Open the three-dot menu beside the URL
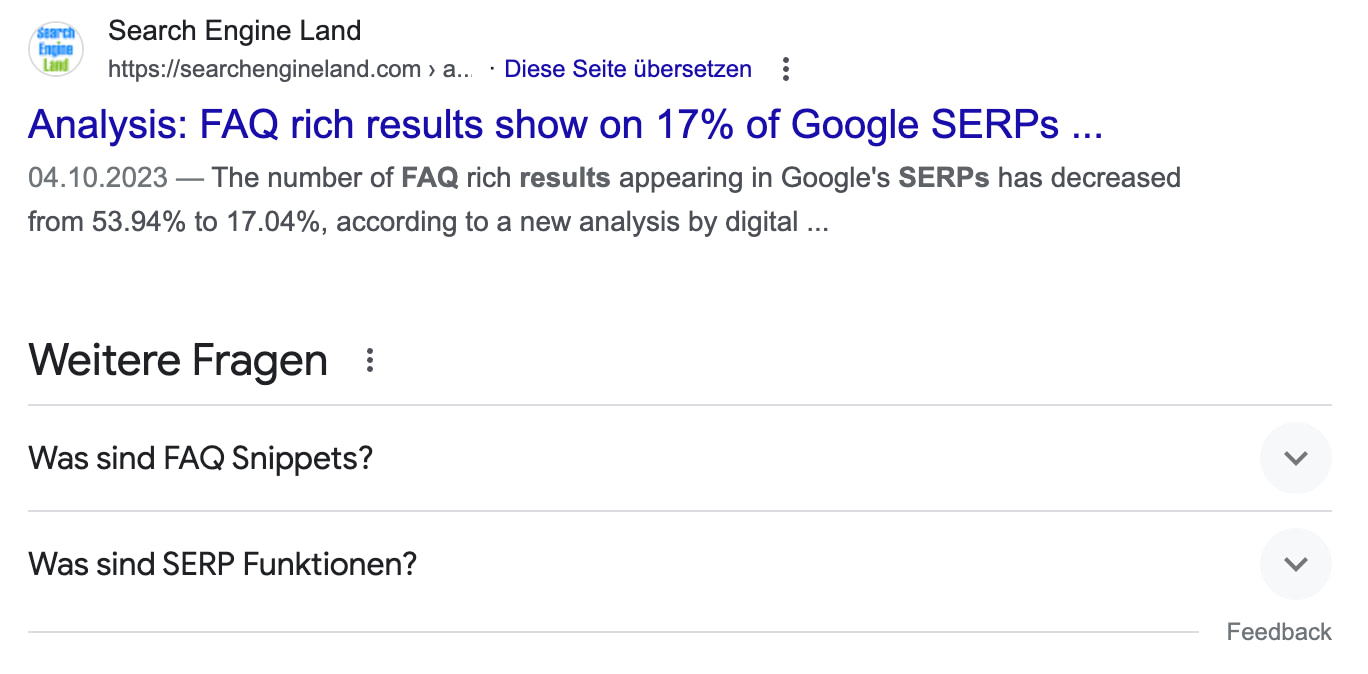1368x674 pixels. [x=786, y=69]
